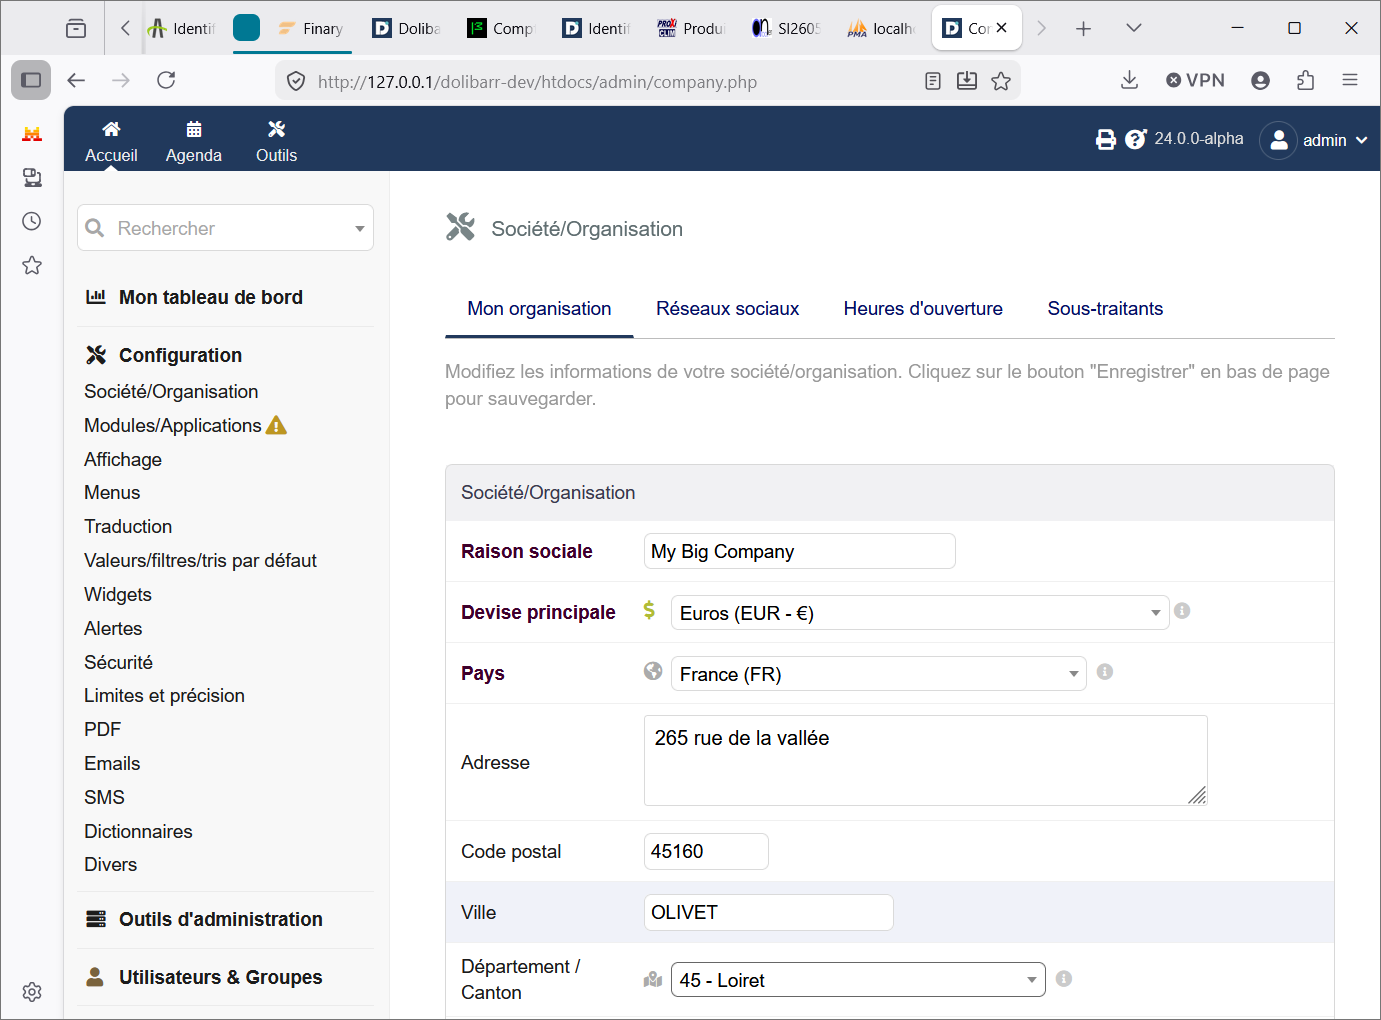Open the Département 45 - Loiret dropdown
This screenshot has width=1381, height=1020.
coord(858,980)
